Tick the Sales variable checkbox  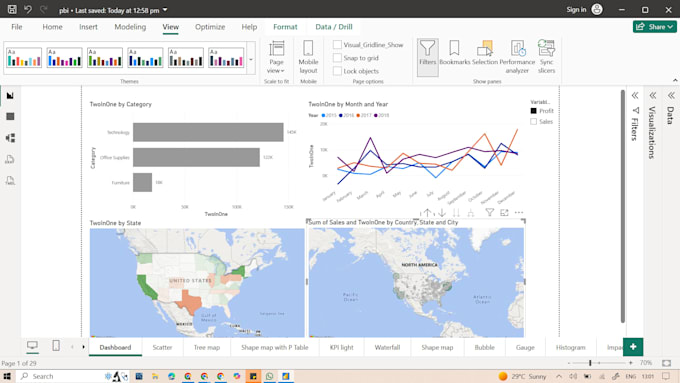[x=533, y=121]
